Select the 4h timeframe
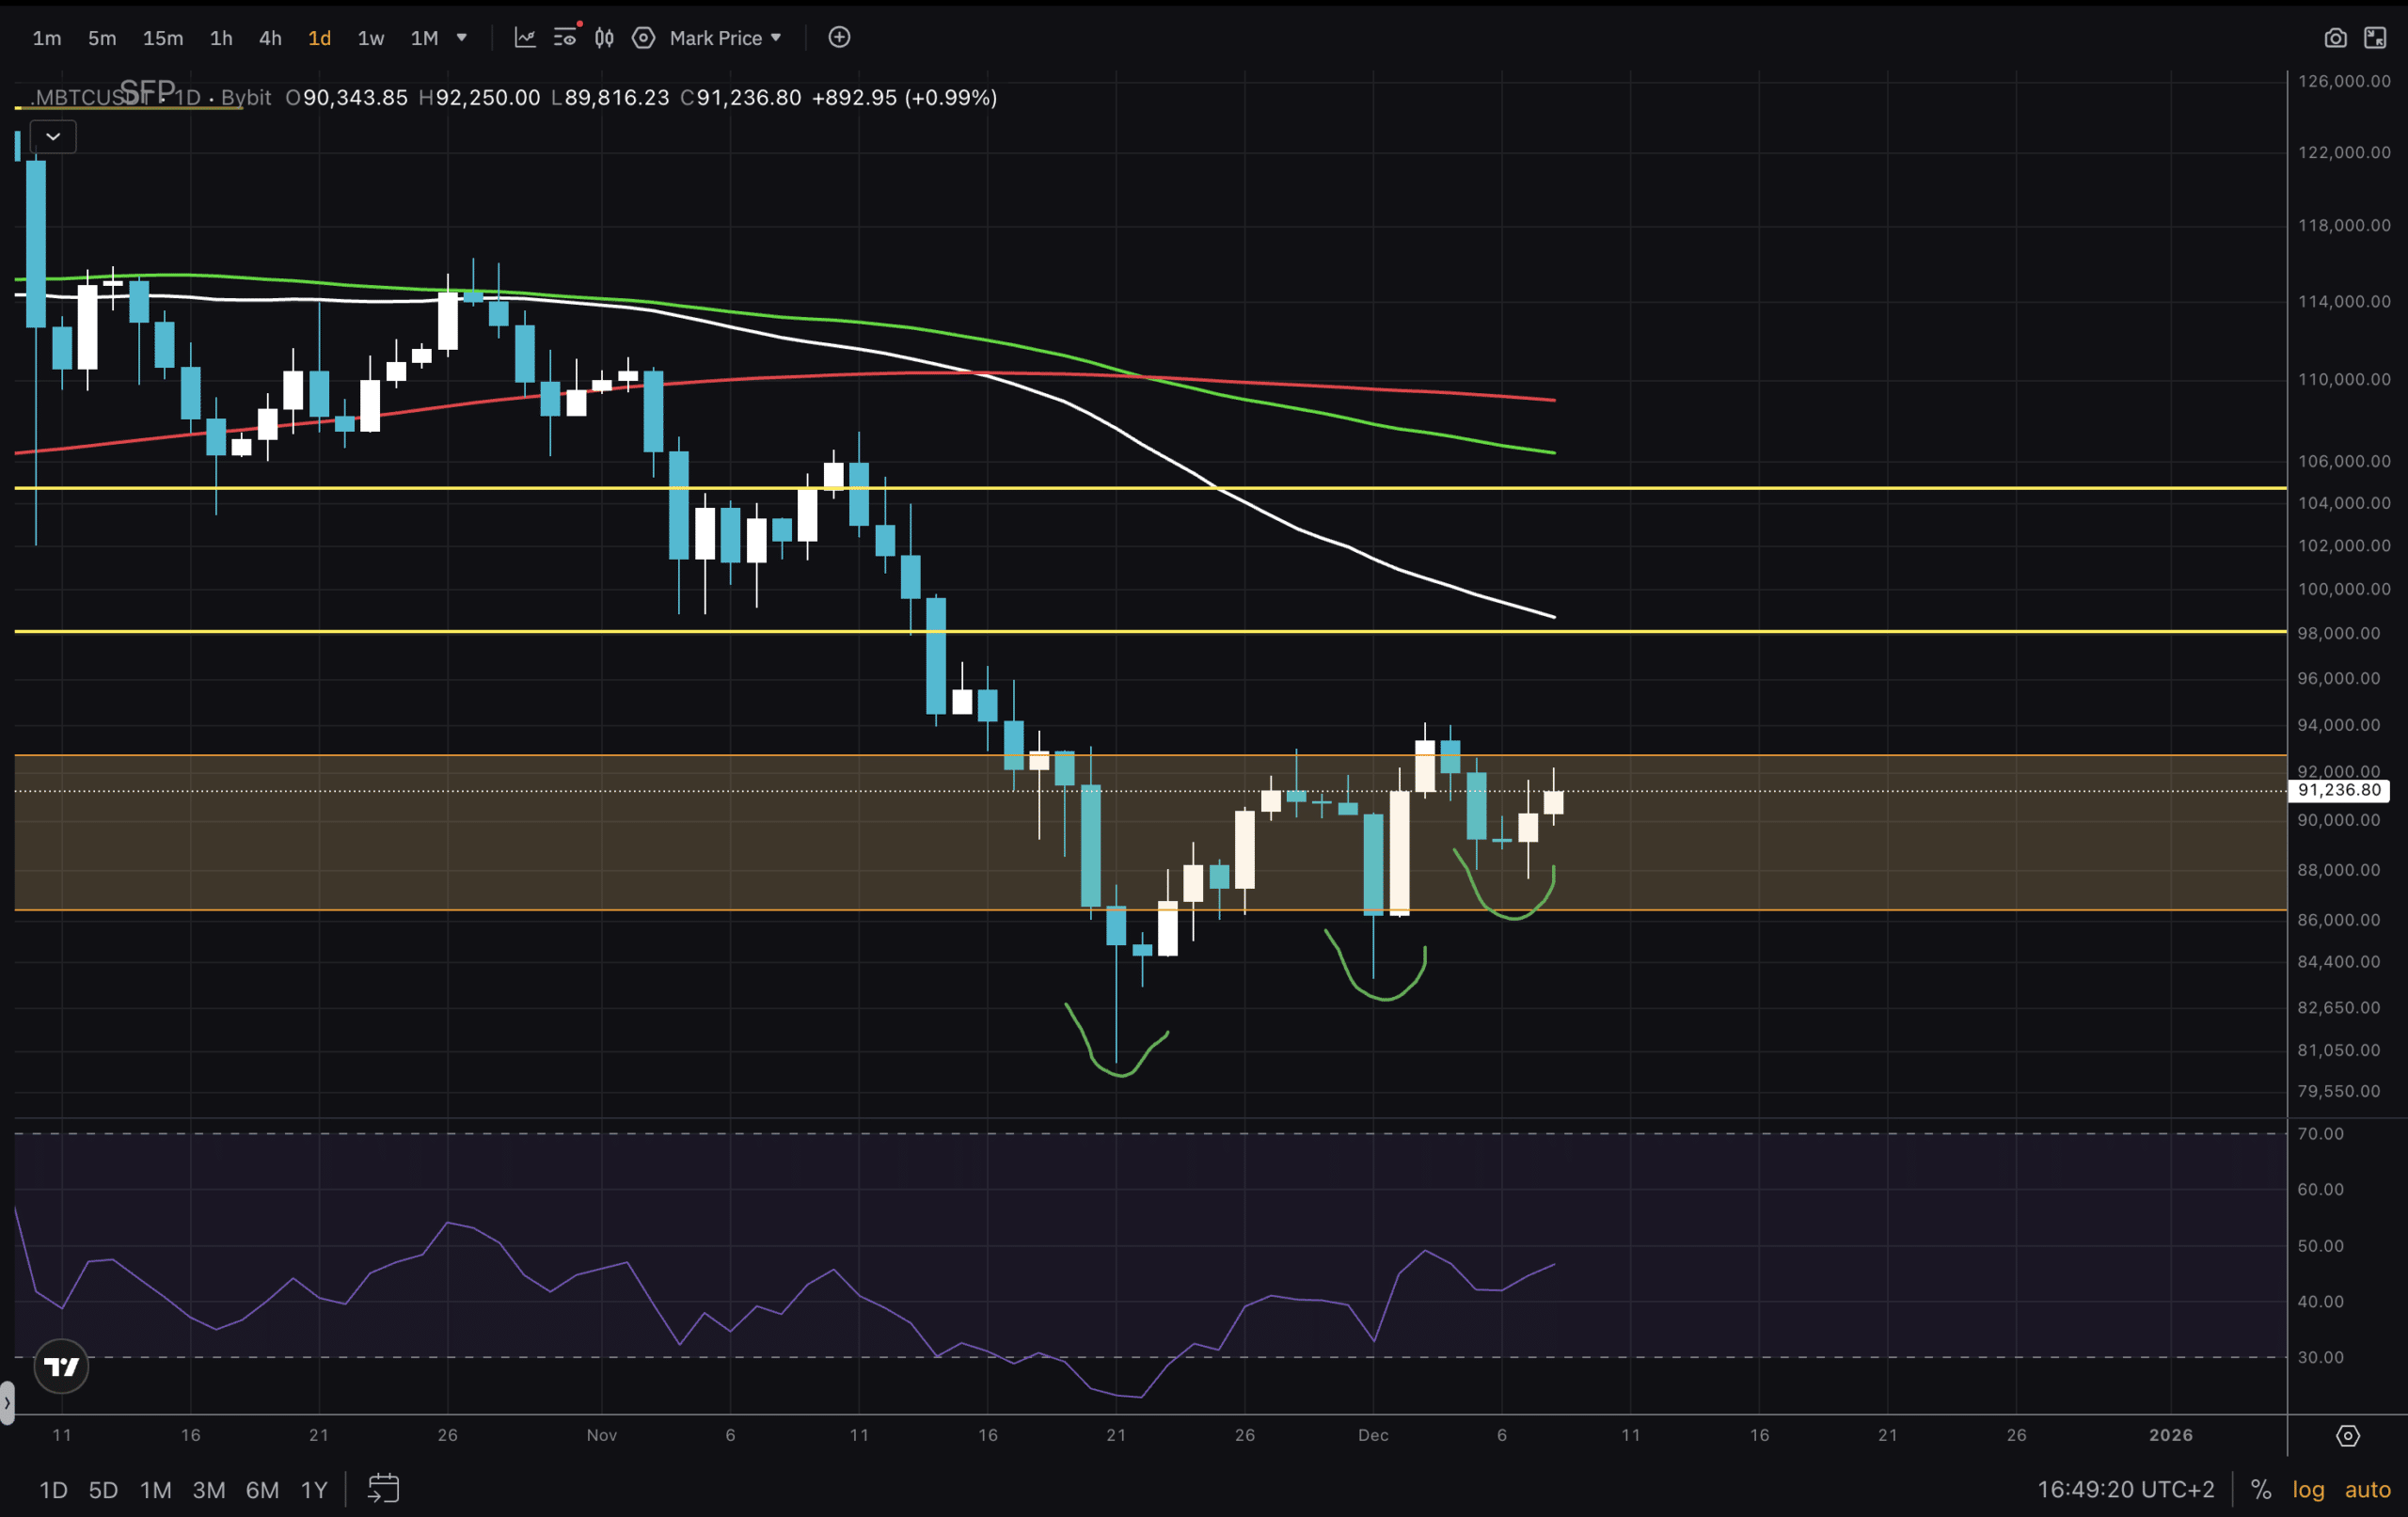 click(x=270, y=38)
